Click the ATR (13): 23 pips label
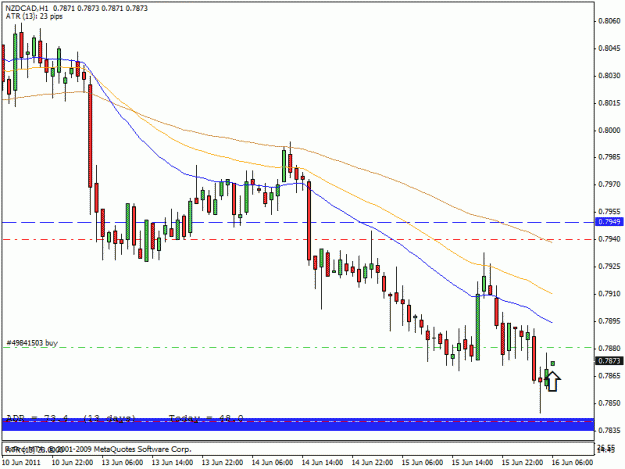Screen dimensions: 625x469 [34, 16]
